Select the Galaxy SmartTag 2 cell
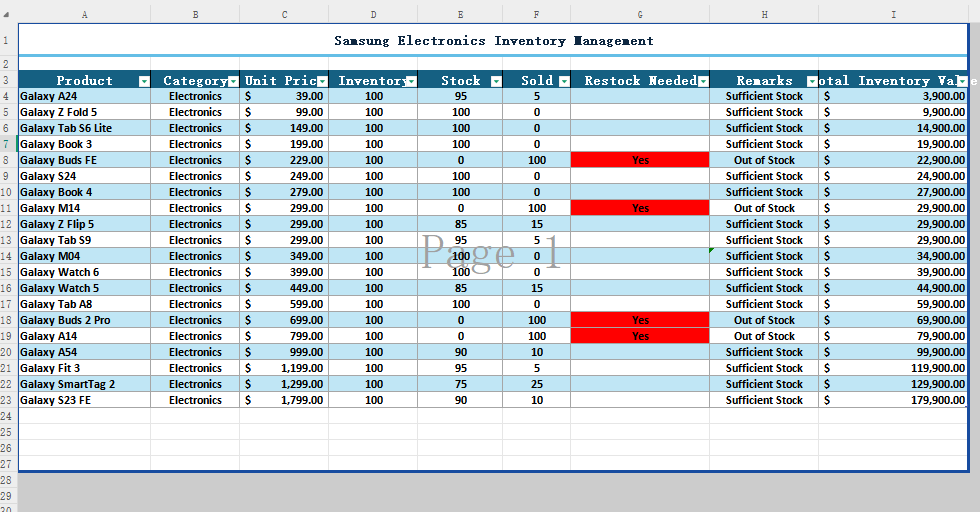The height and width of the screenshot is (512, 980). (84, 384)
